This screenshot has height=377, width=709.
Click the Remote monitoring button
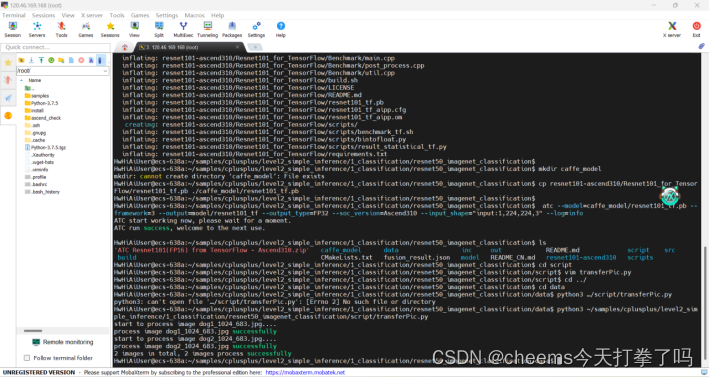[63, 342]
